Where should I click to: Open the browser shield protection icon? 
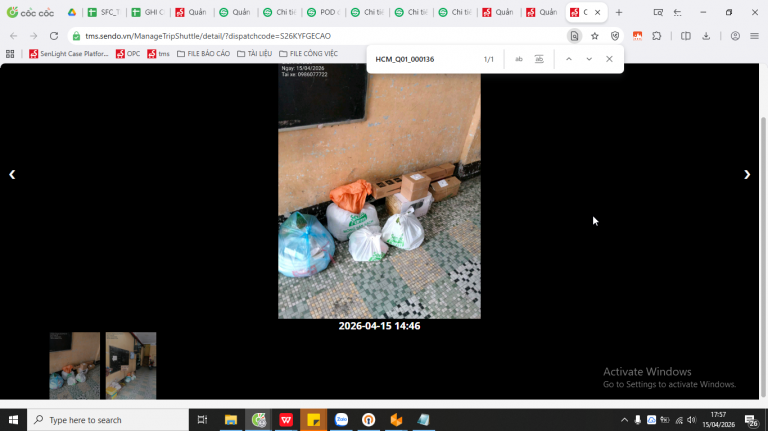[x=615, y=36]
